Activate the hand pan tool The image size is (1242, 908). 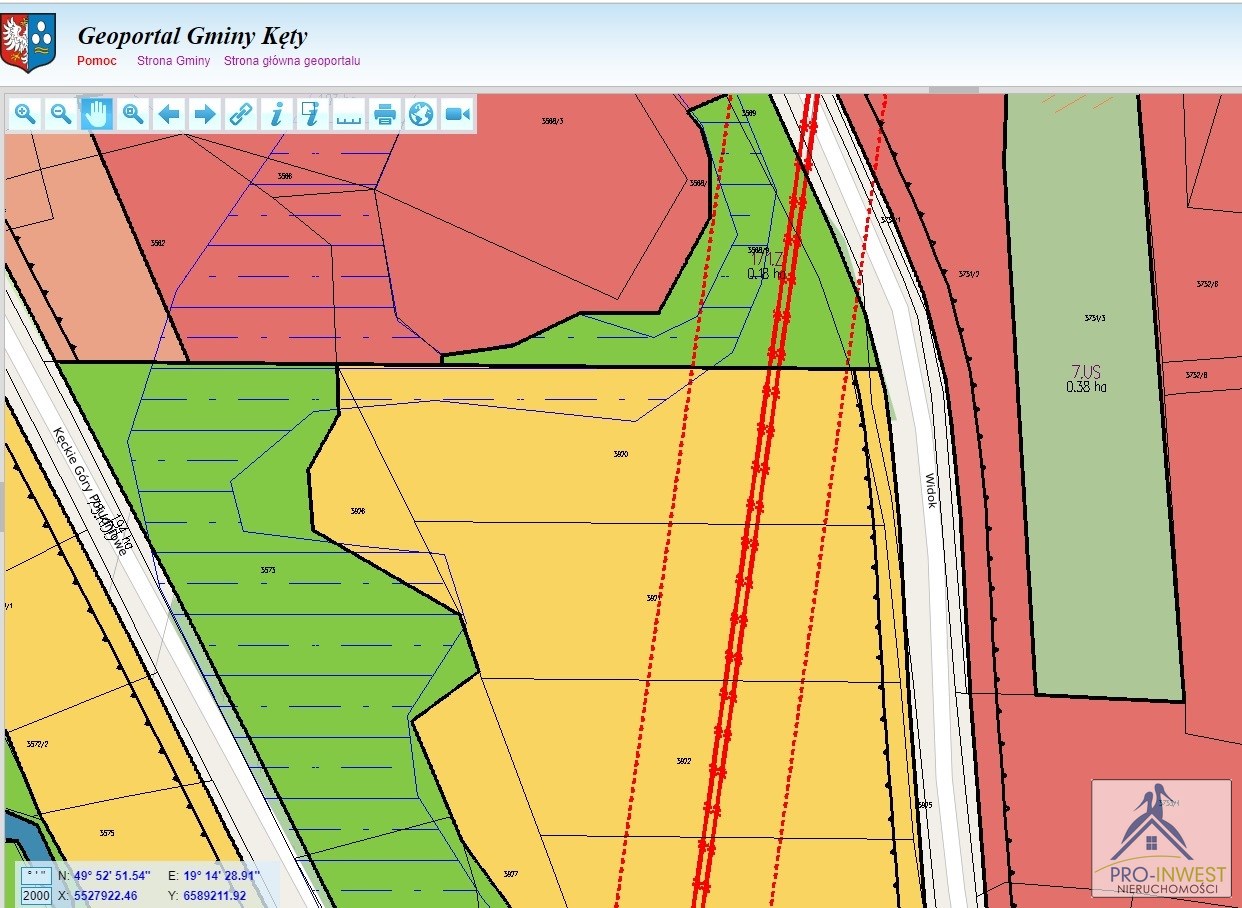point(97,114)
